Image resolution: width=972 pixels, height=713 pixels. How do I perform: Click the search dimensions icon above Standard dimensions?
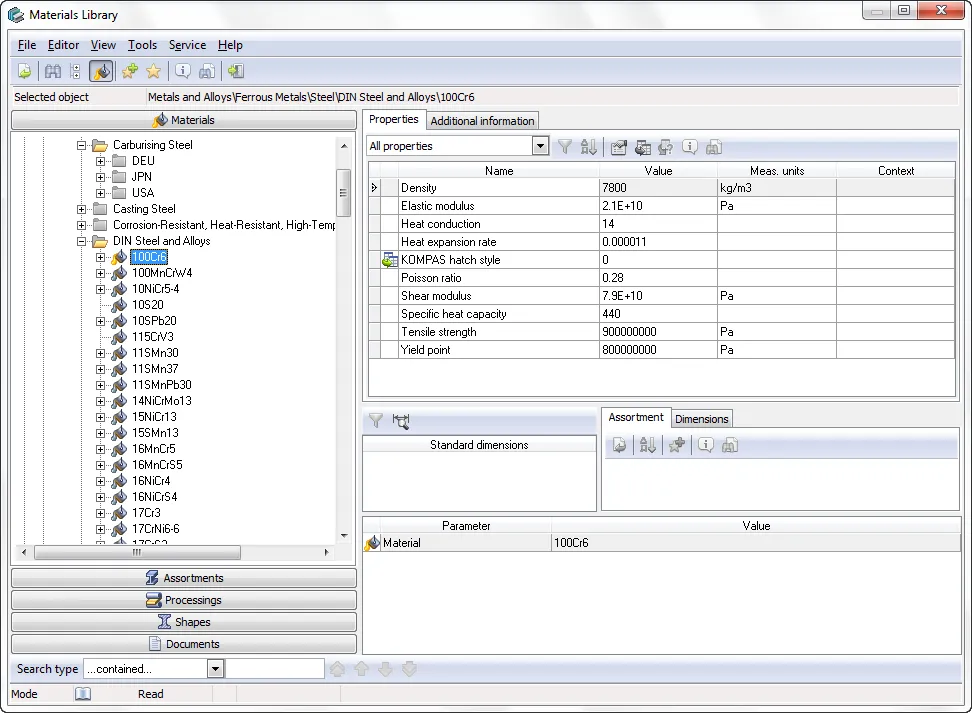[x=402, y=421]
